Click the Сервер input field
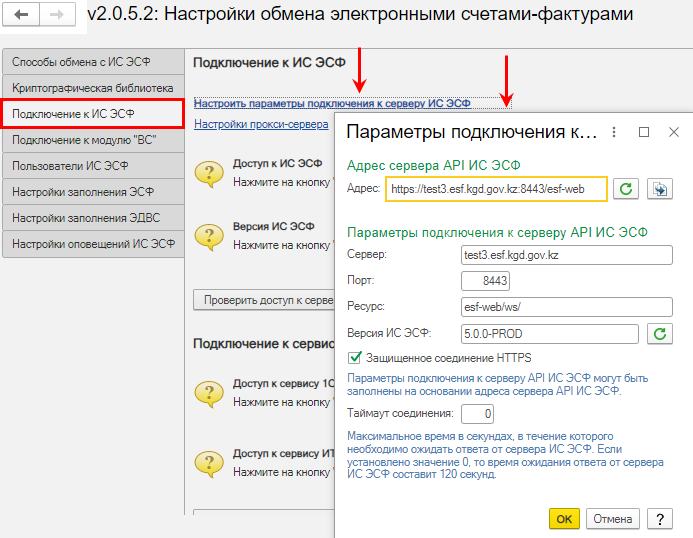This screenshot has height=538, width=693. (x=567, y=255)
